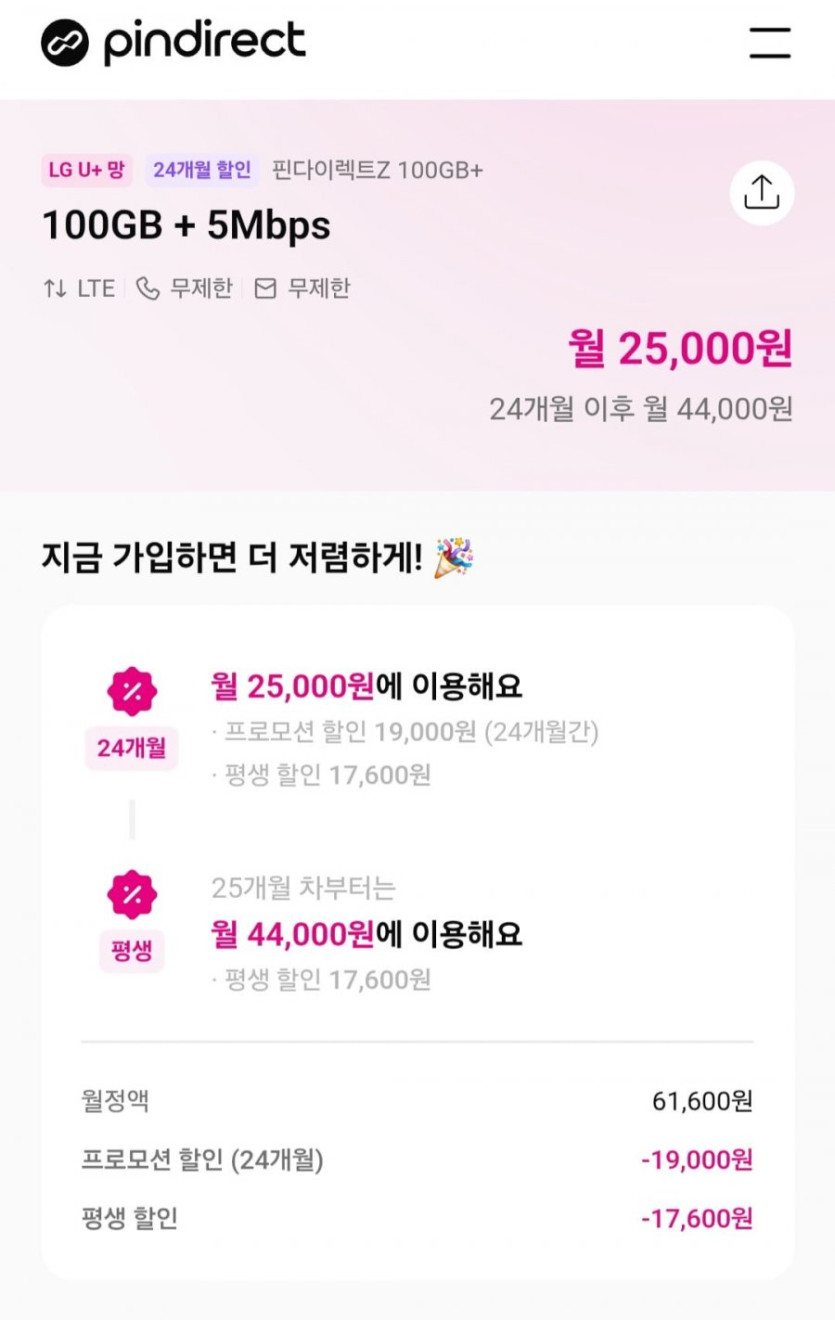Click the 핀다이렉트Z 100GB+ plan name

click(378, 170)
